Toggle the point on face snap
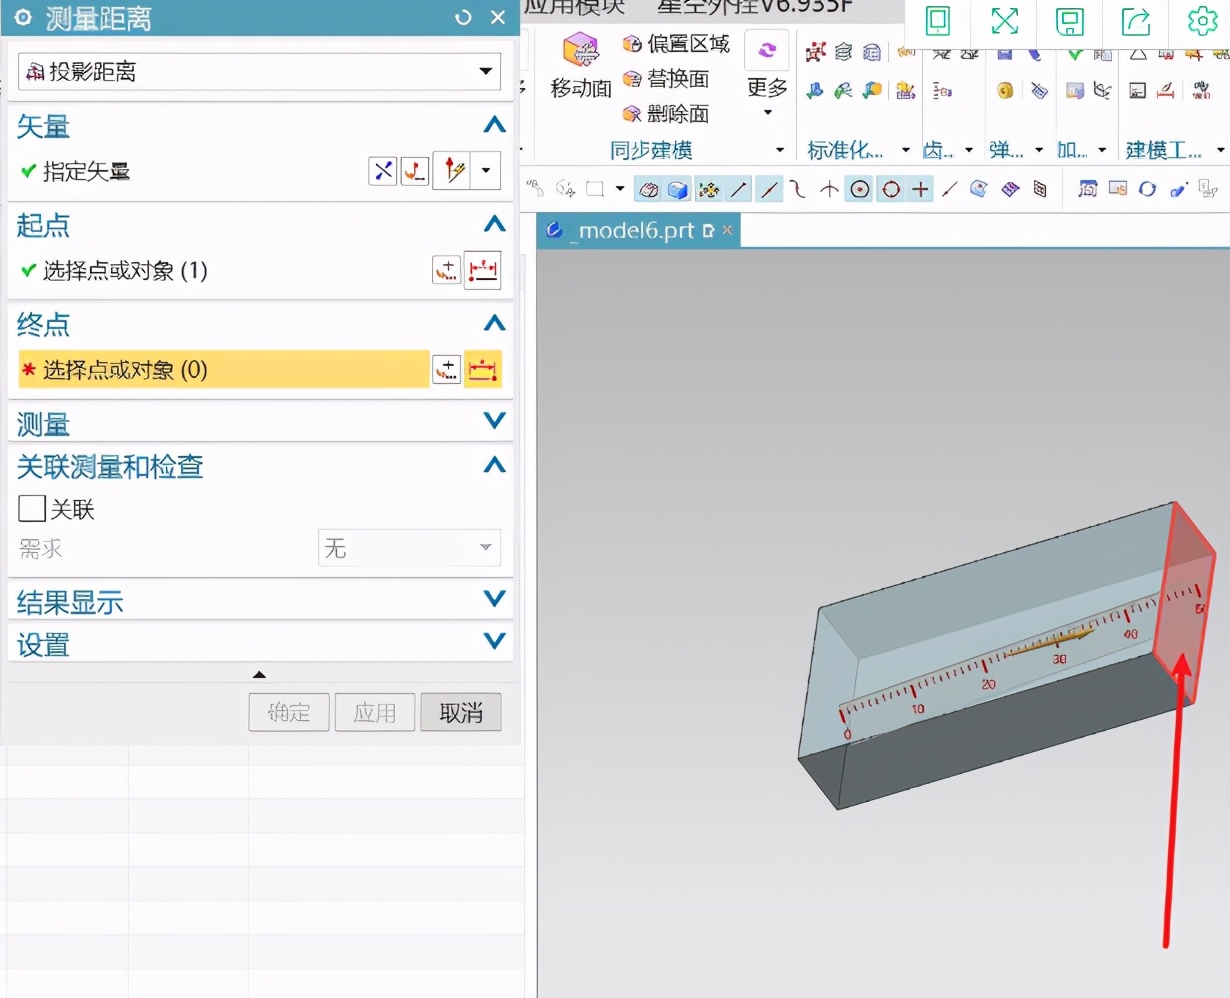The height and width of the screenshot is (998, 1230). coord(979,189)
